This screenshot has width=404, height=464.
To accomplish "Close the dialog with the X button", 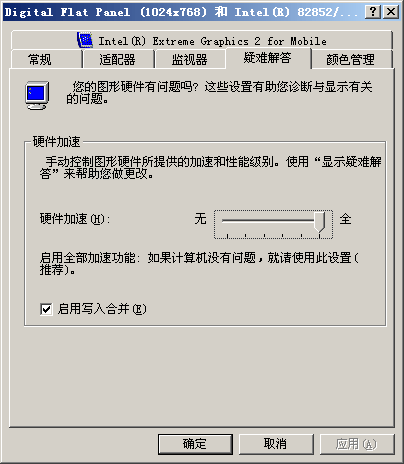I will coord(391,12).
